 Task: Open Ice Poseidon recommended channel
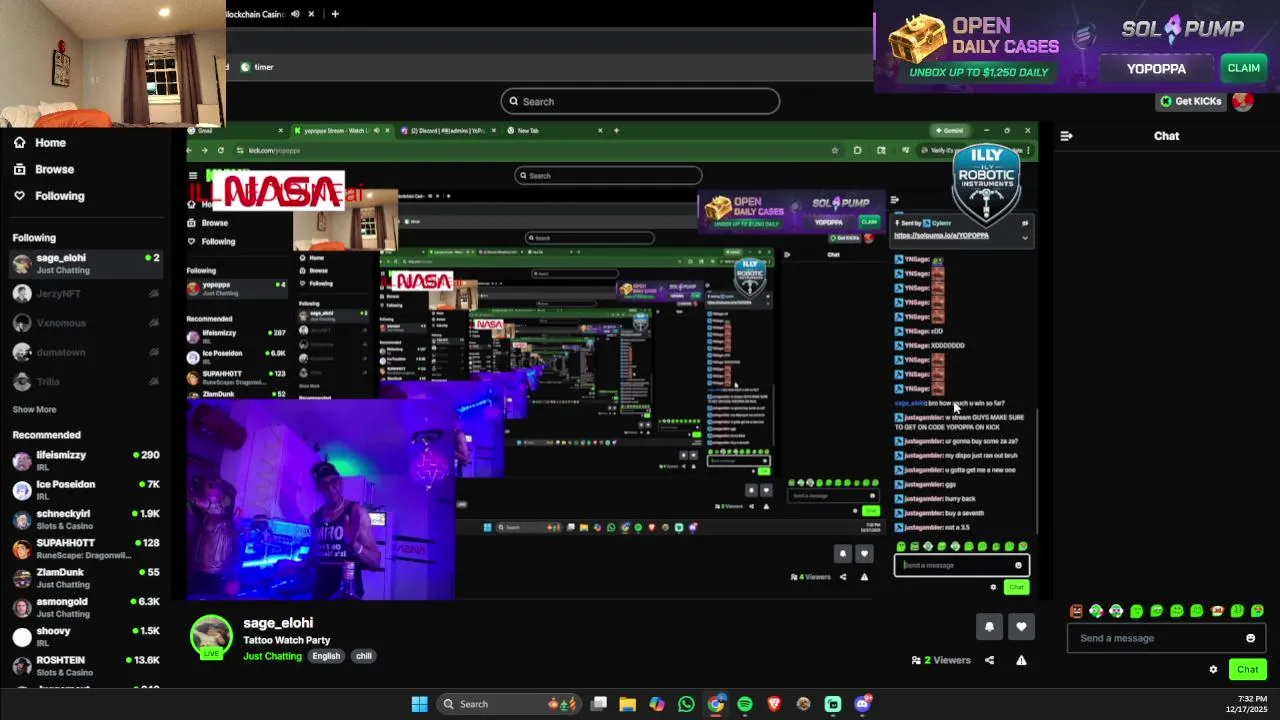(x=85, y=490)
